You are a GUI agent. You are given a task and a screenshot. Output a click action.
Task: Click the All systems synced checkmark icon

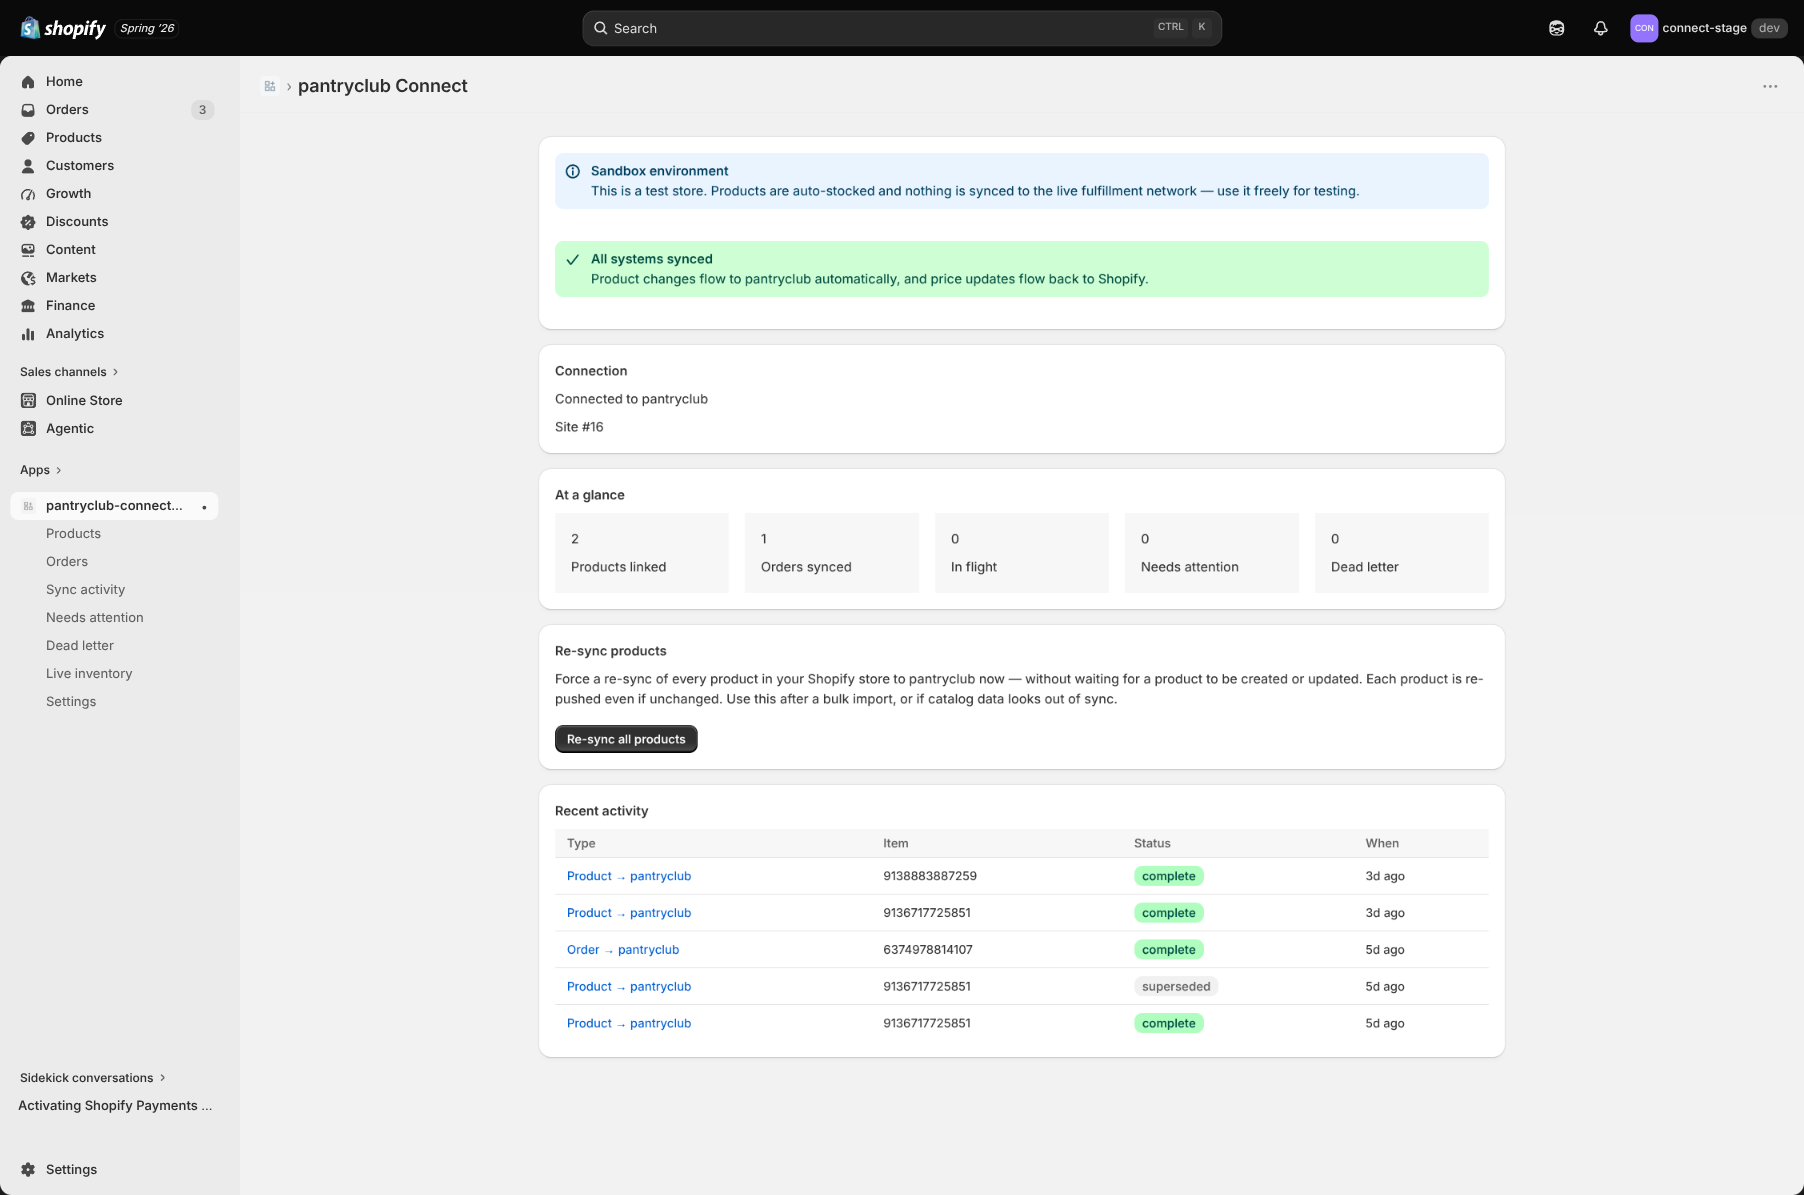coord(573,259)
